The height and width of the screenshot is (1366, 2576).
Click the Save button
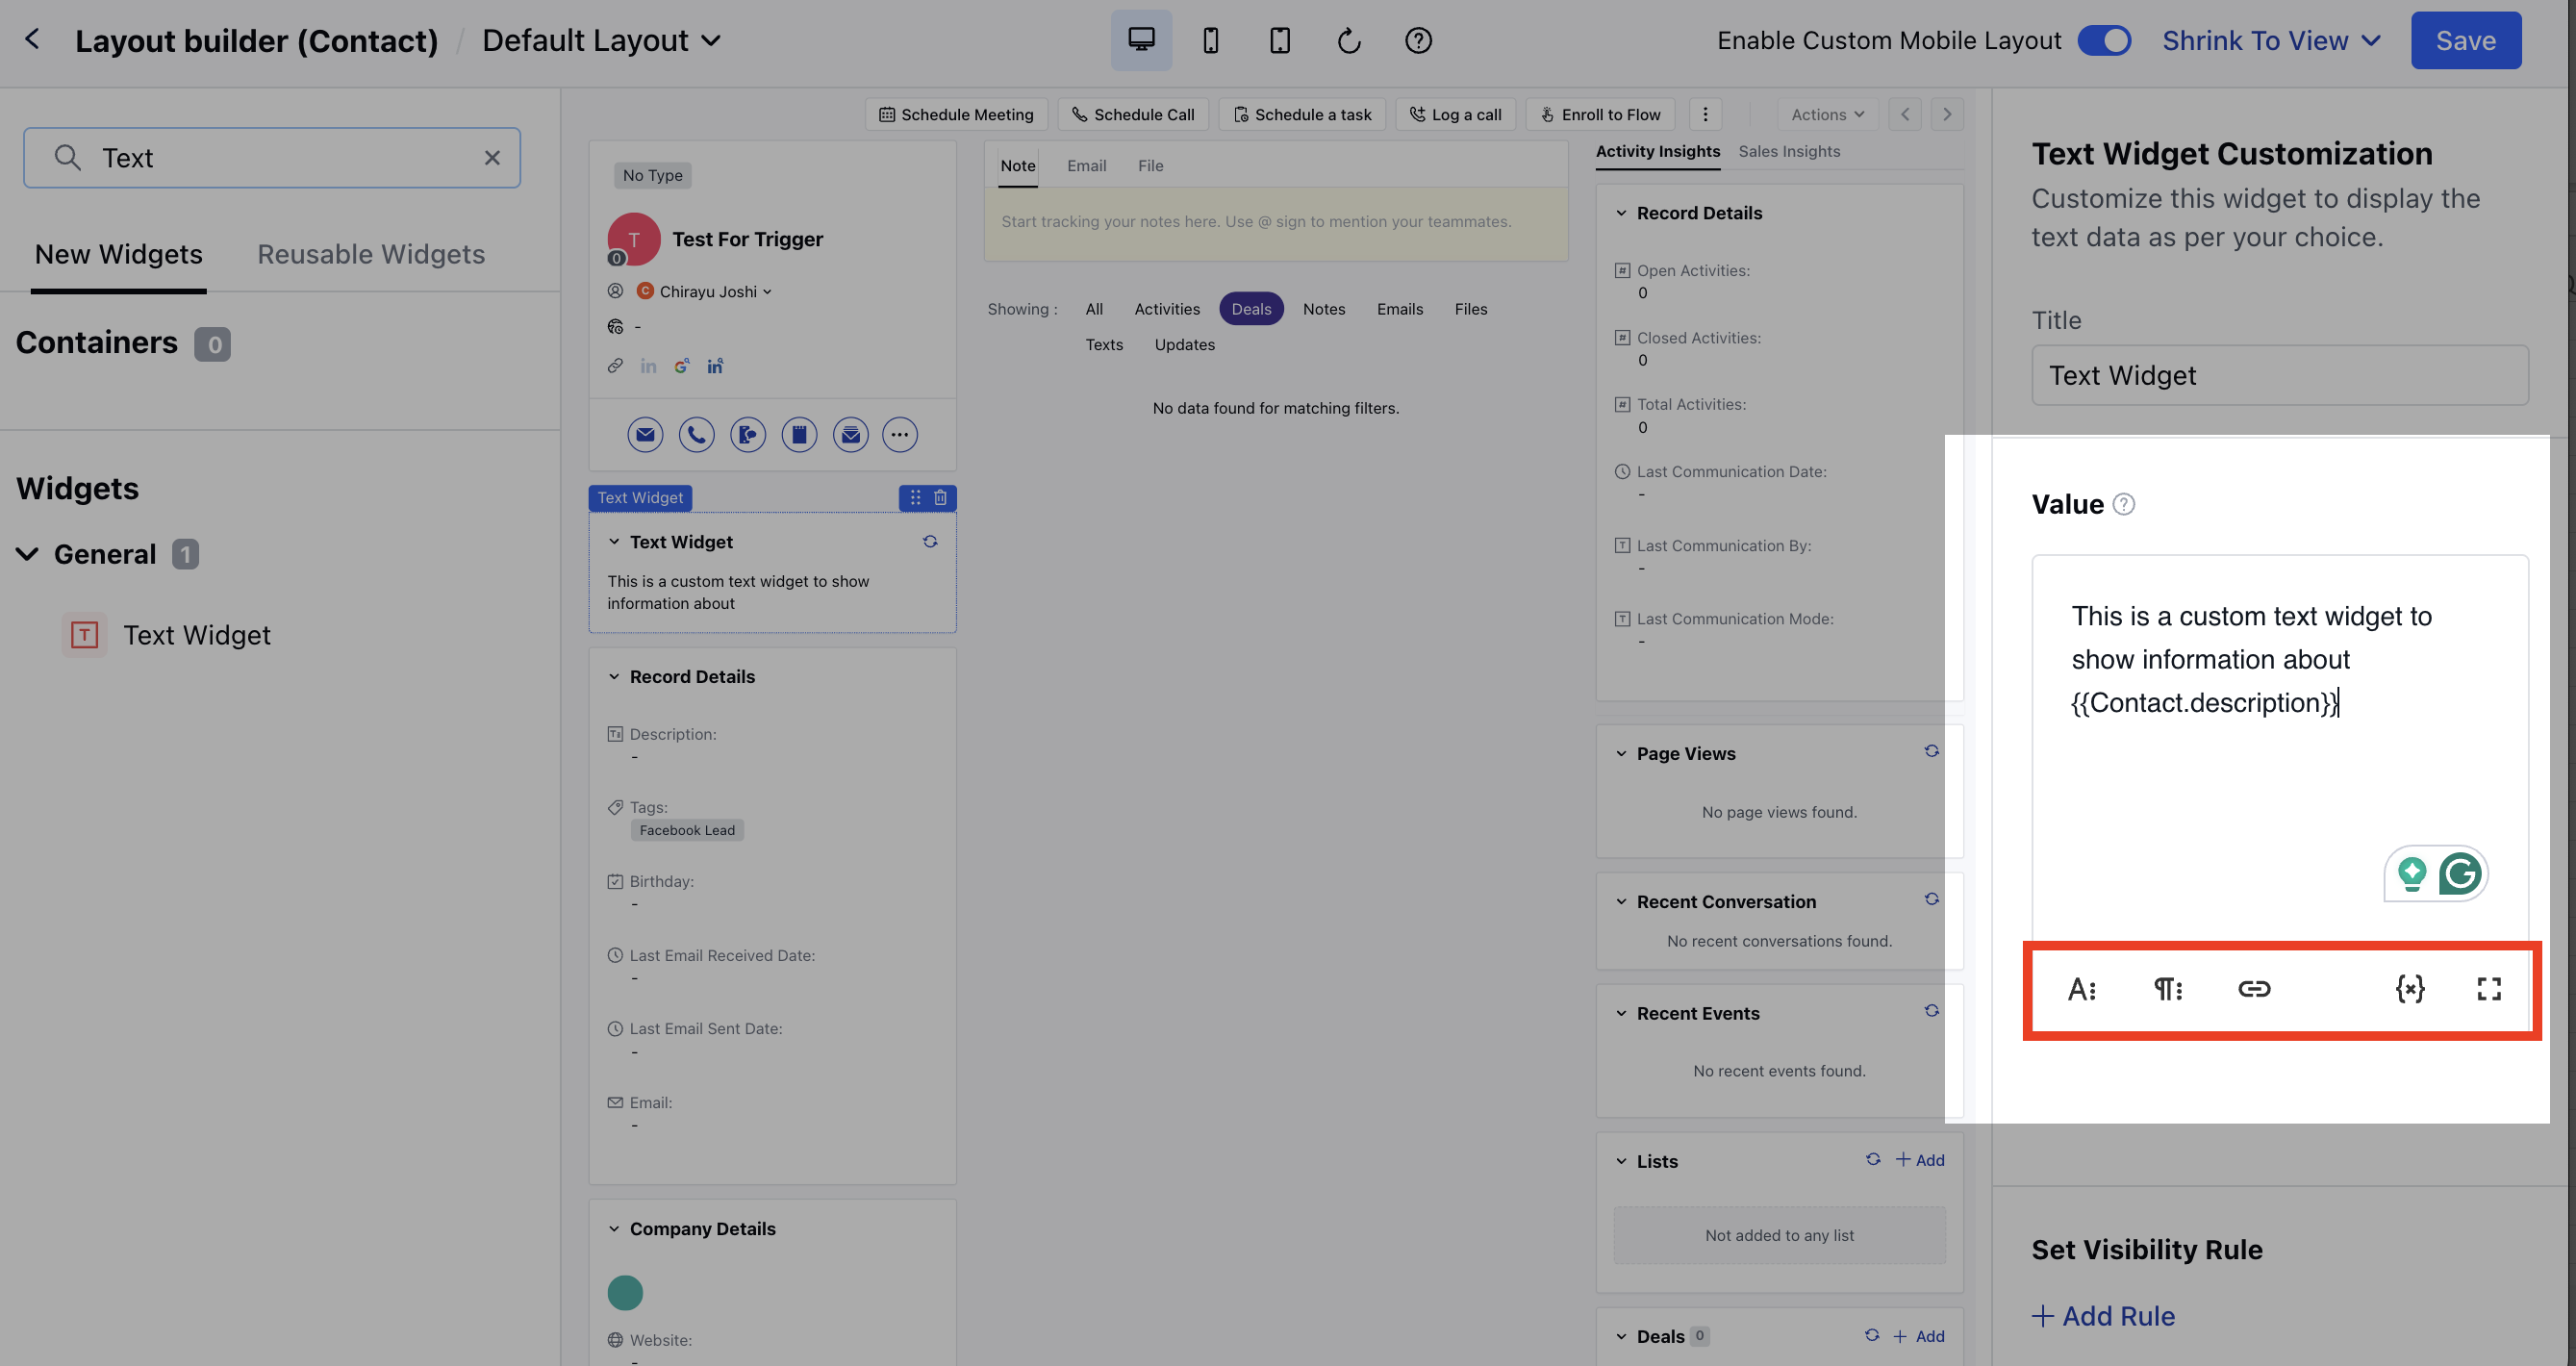coord(2464,40)
